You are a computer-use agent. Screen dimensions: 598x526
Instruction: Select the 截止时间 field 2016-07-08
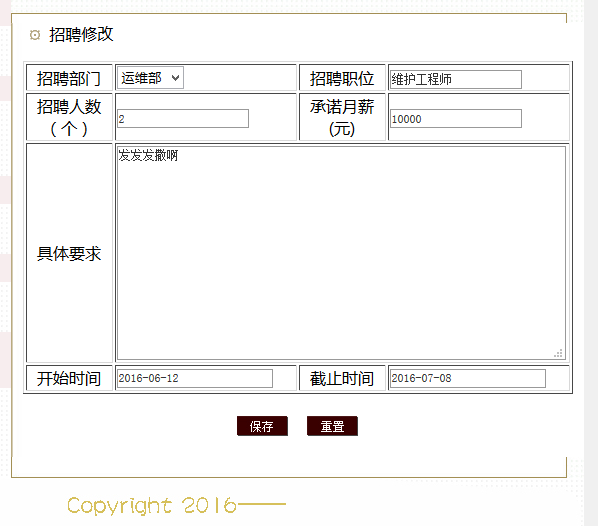pos(468,378)
